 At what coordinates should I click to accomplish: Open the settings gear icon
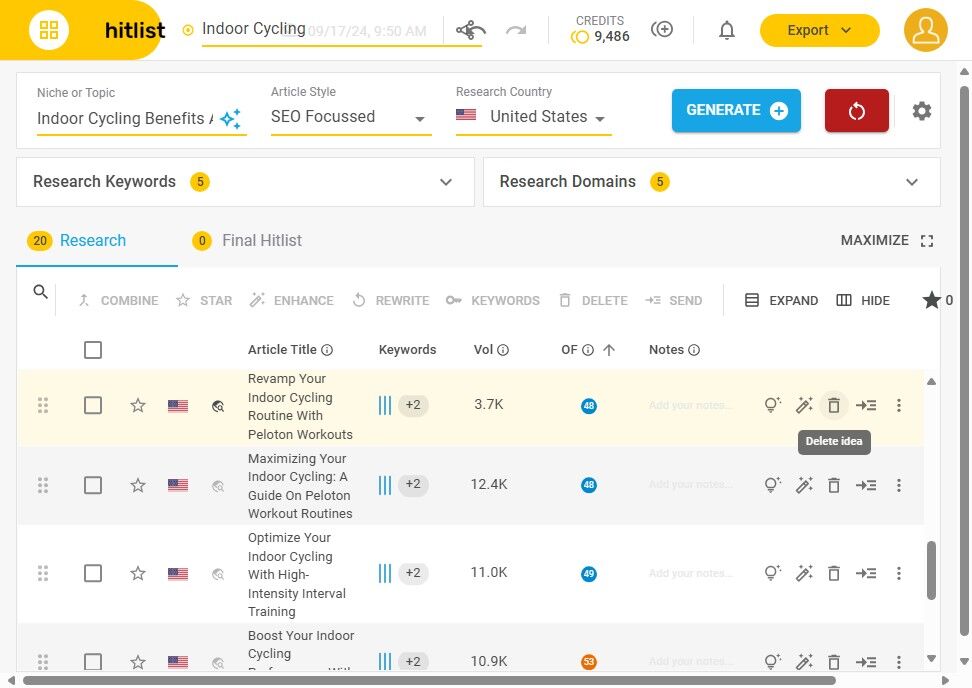pyautogui.click(x=921, y=111)
